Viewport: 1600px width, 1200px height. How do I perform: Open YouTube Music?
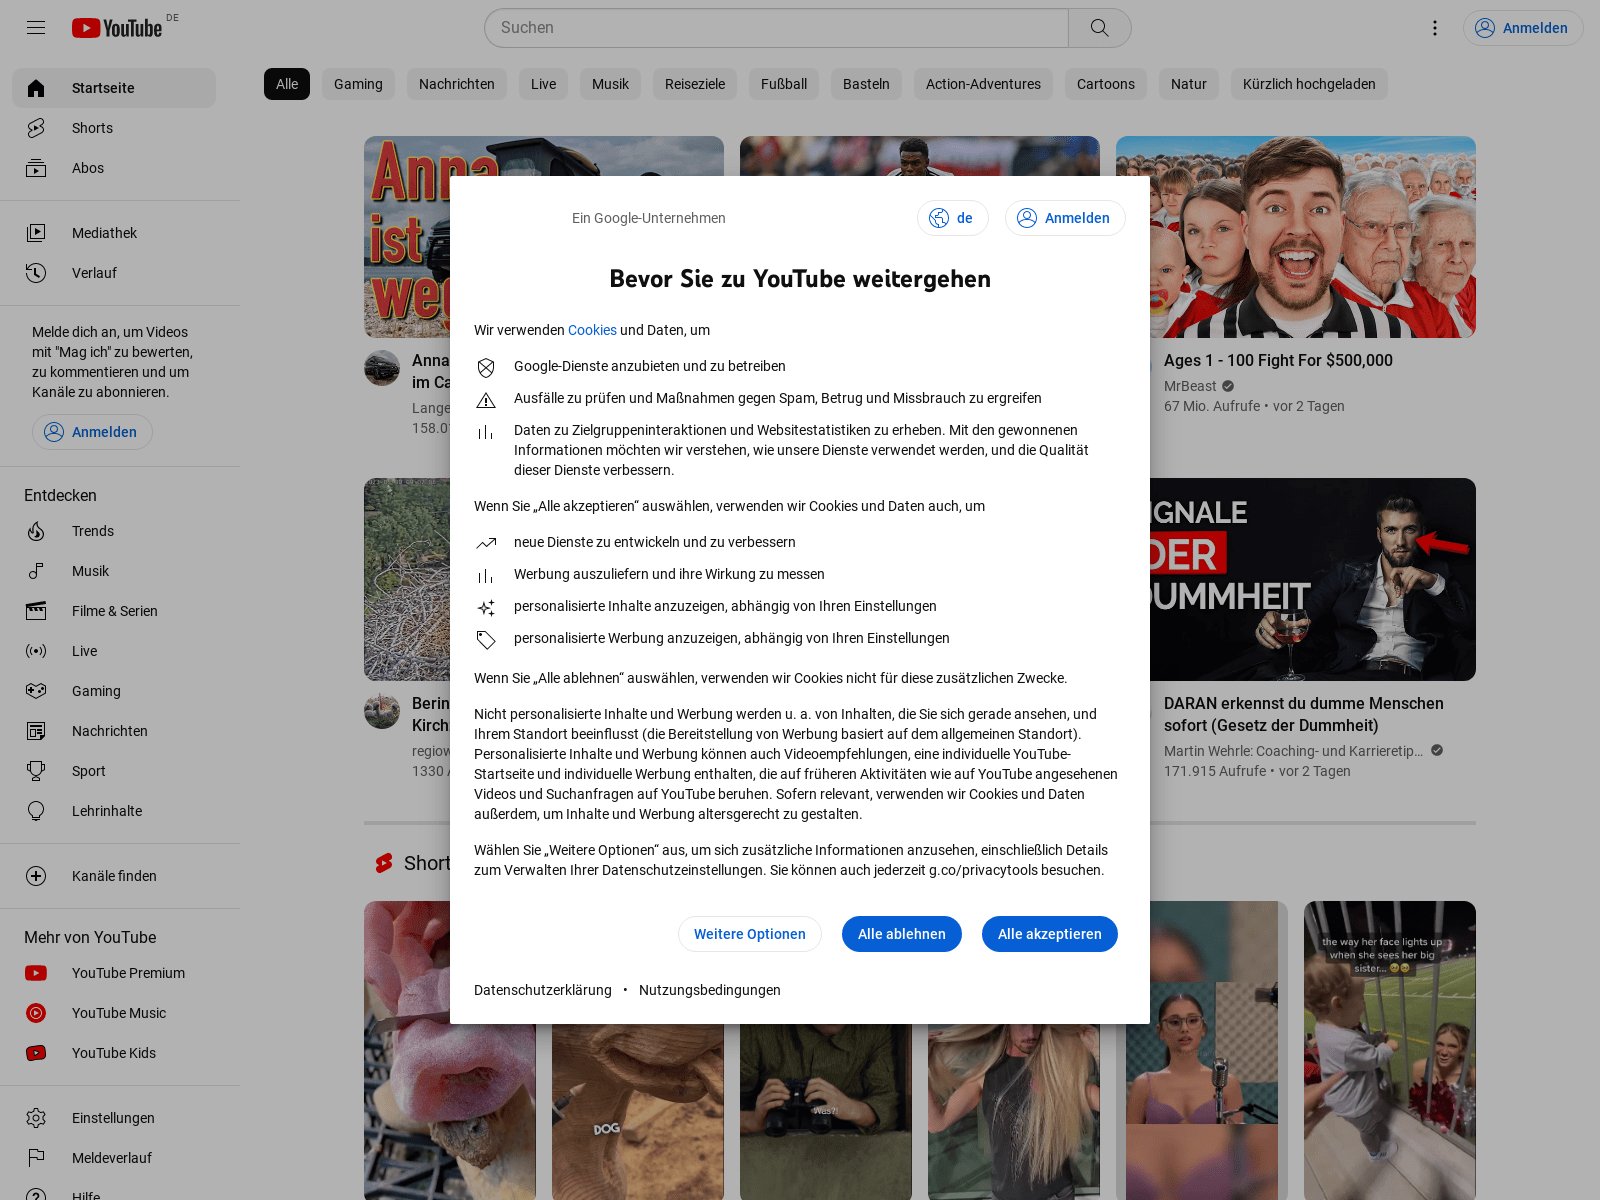click(x=114, y=1013)
